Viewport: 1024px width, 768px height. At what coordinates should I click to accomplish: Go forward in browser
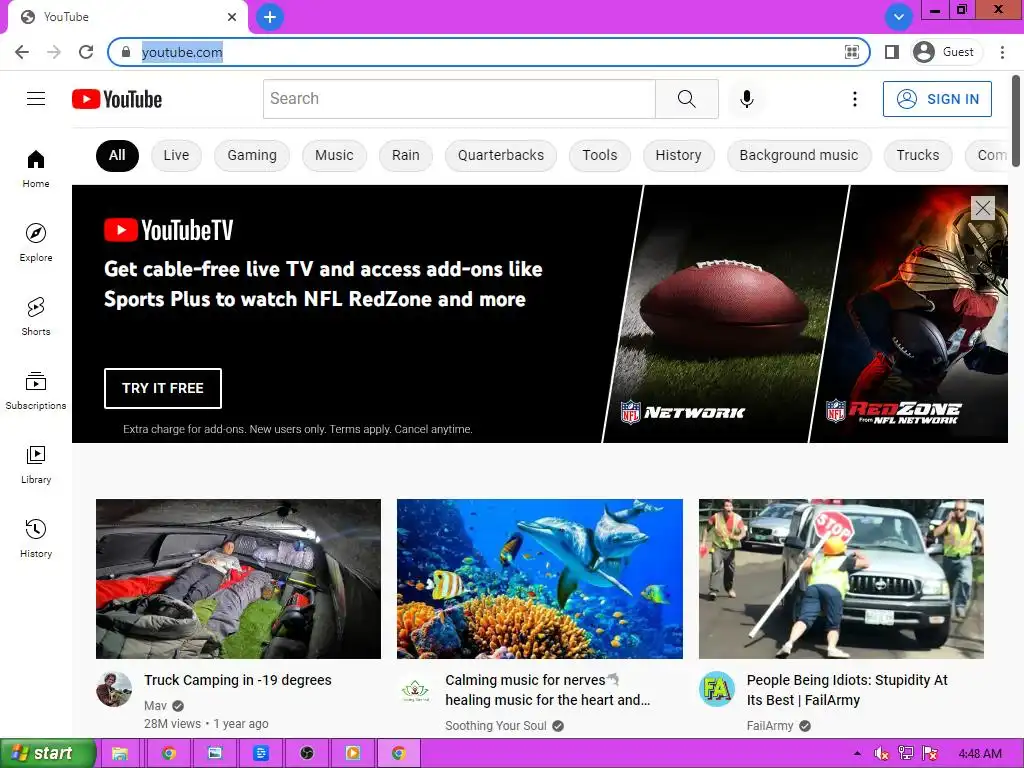[54, 52]
